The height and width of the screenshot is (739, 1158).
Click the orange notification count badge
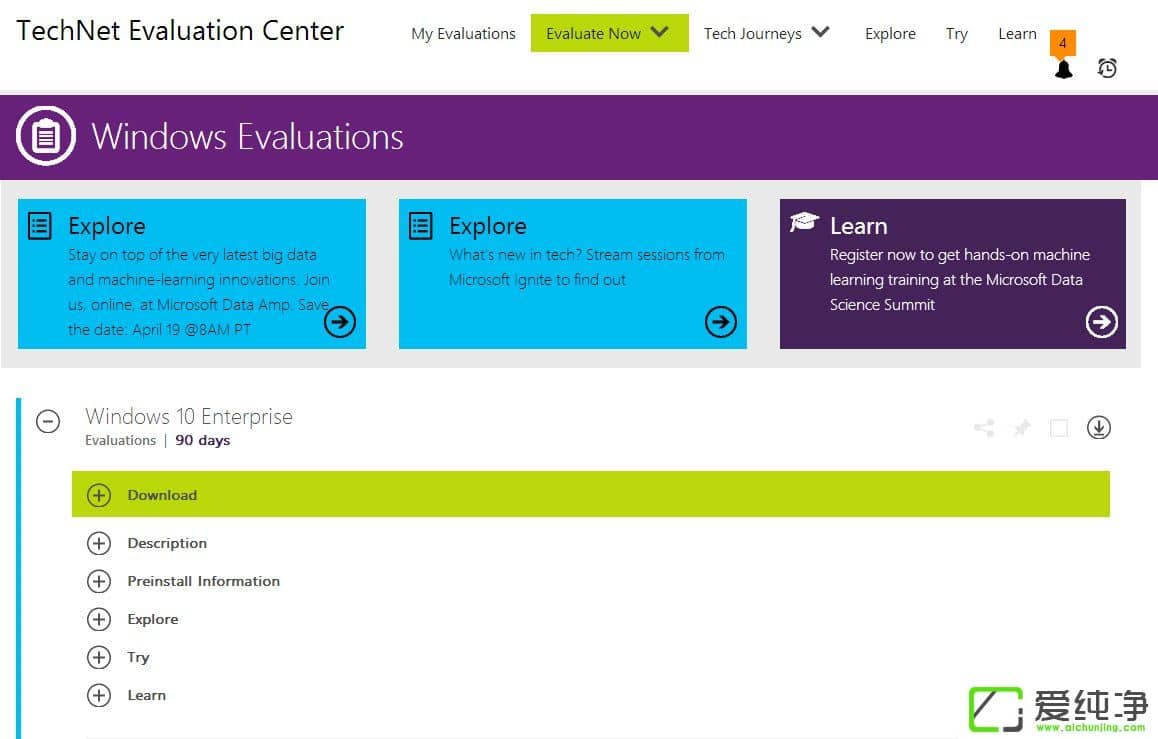pyautogui.click(x=1063, y=43)
